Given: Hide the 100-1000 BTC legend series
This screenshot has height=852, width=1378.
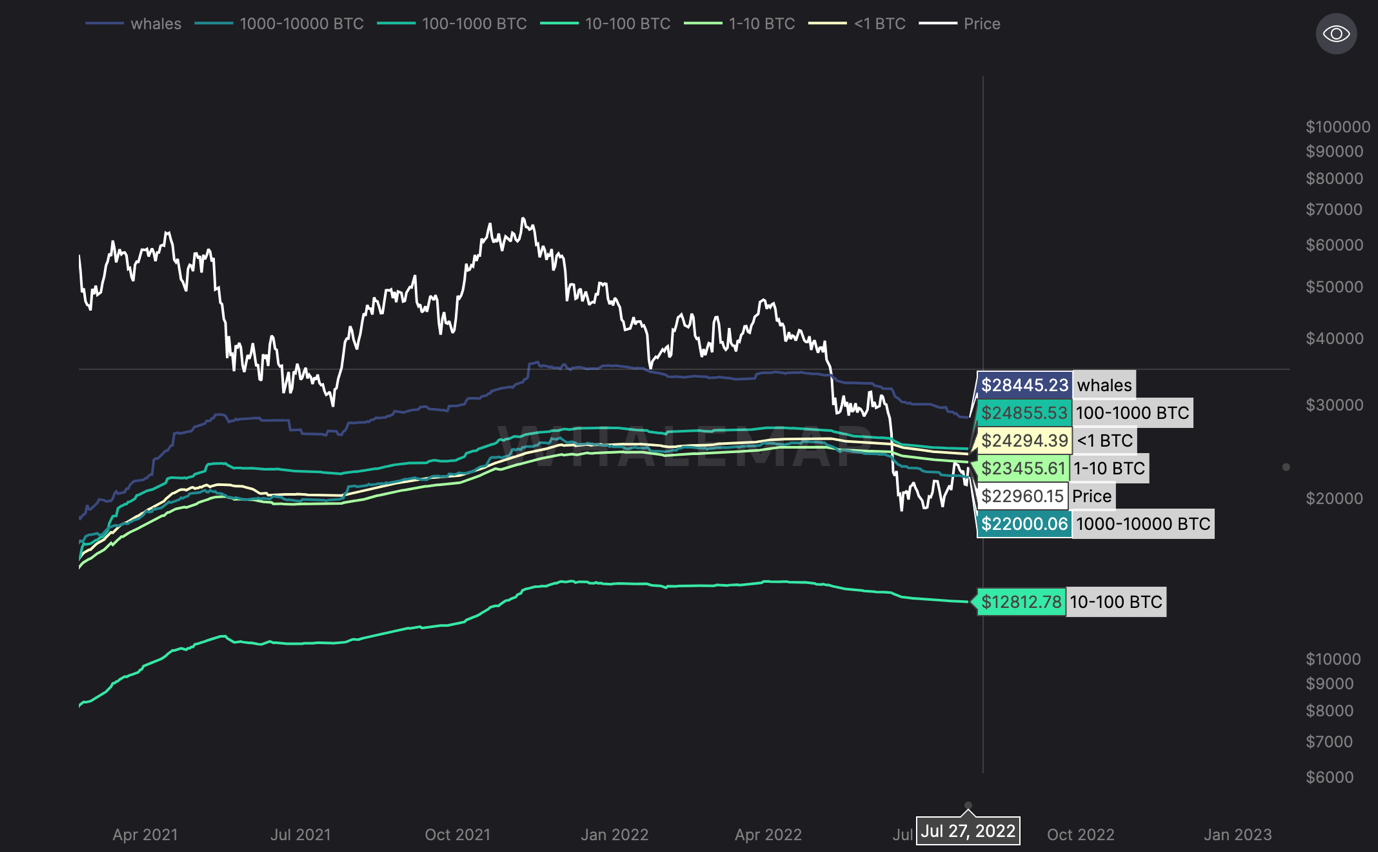Looking at the screenshot, I should tap(453, 23).
